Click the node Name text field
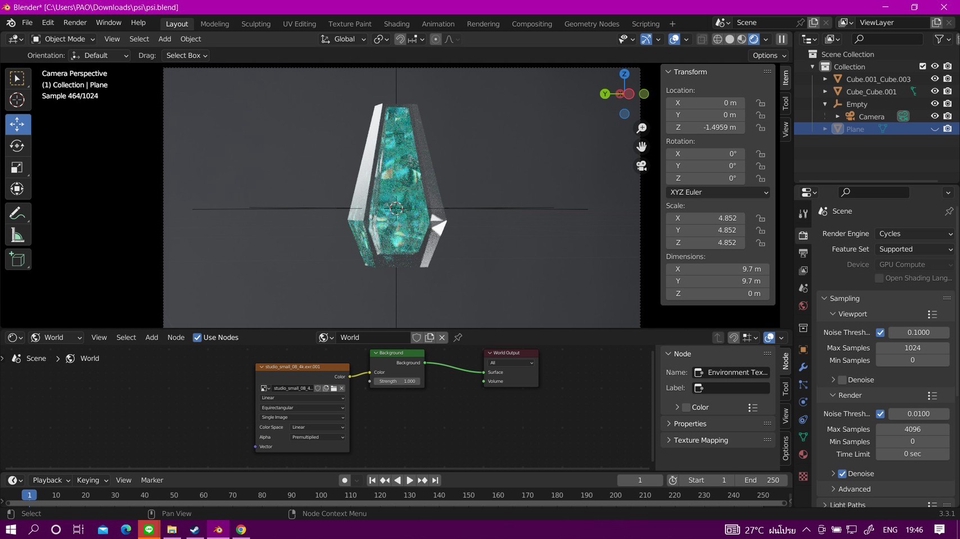The height and width of the screenshot is (539, 960). point(731,372)
